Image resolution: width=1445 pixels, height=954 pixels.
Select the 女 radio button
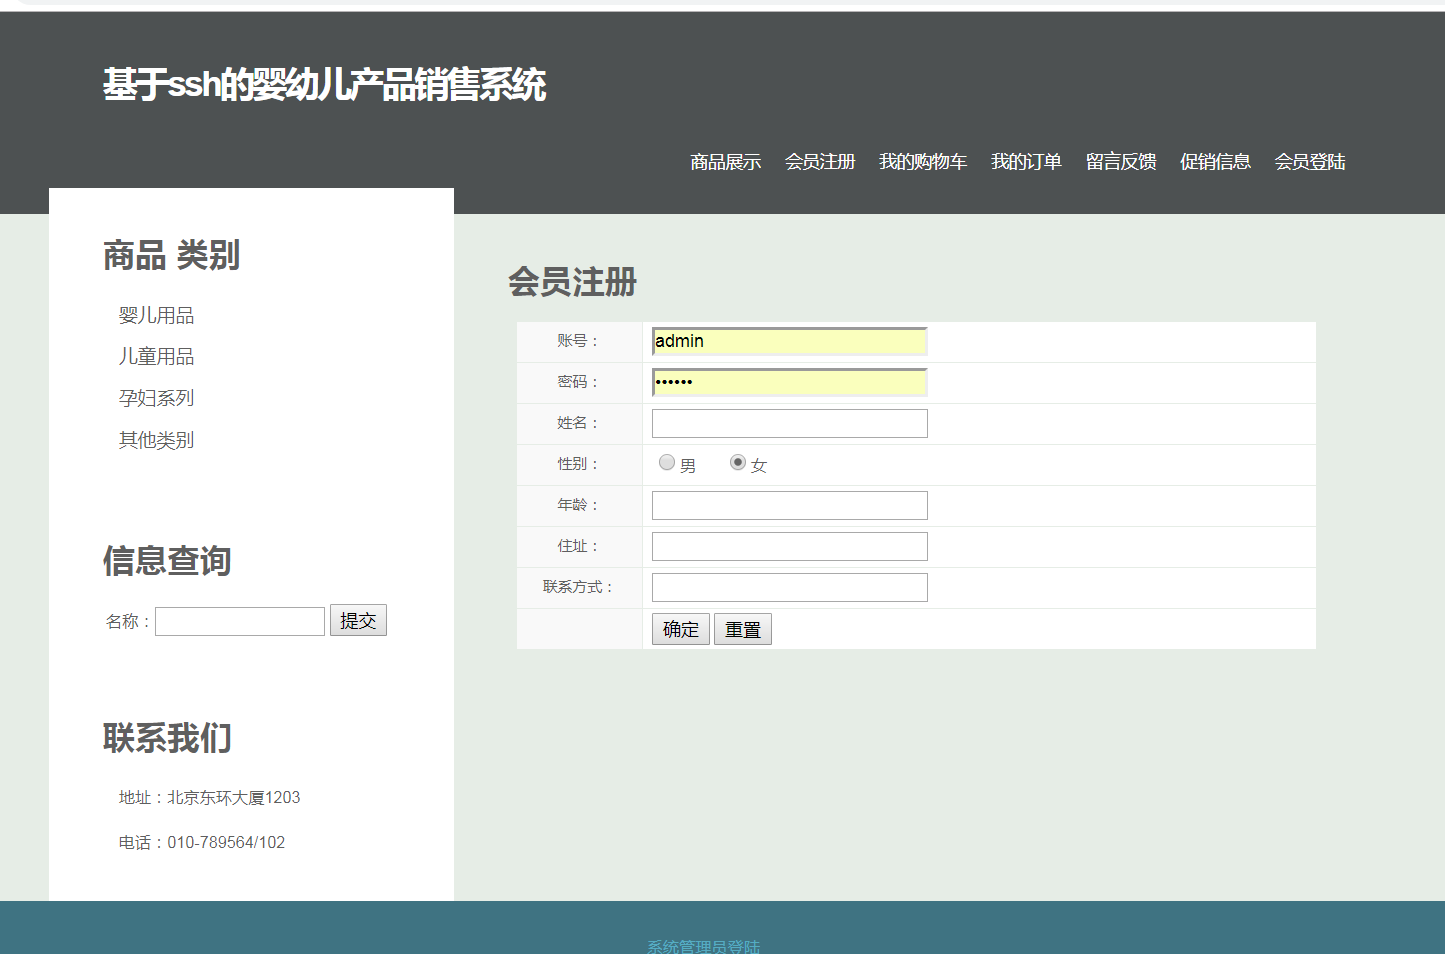click(x=738, y=462)
